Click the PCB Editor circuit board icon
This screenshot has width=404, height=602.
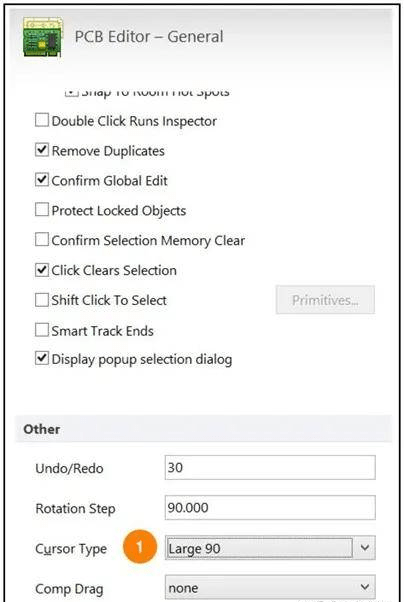[x=43, y=37]
